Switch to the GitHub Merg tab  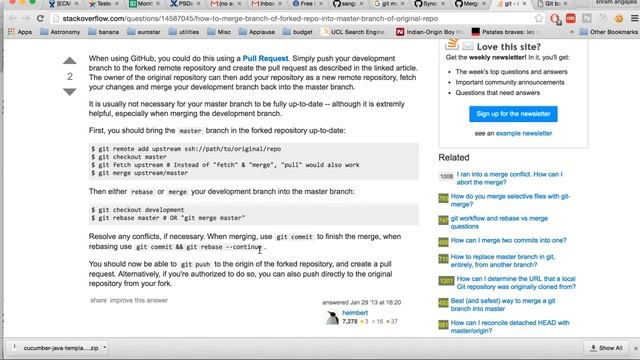471,4
